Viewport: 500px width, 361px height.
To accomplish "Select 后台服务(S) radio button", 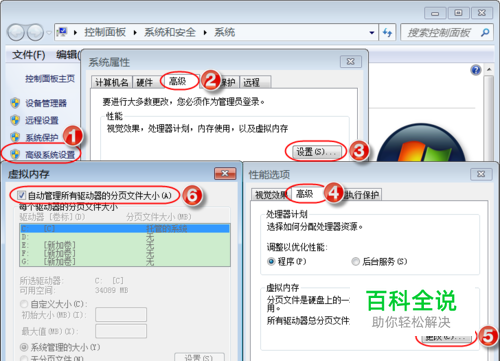I will 355,262.
